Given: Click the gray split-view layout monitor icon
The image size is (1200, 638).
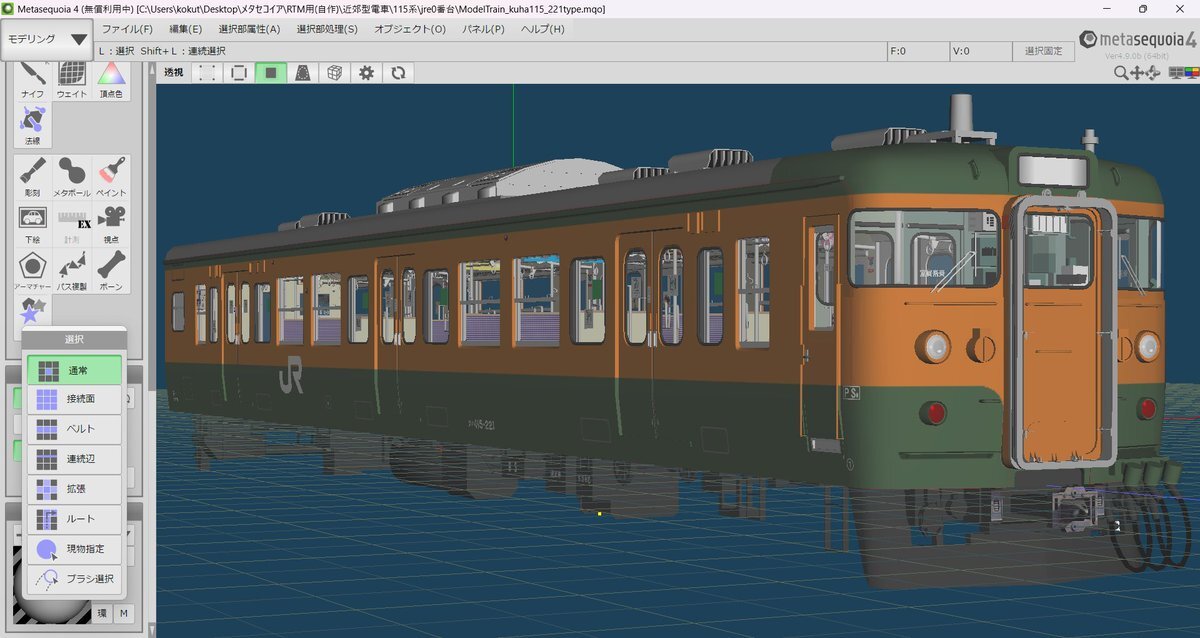Looking at the screenshot, I should pos(1175,73).
